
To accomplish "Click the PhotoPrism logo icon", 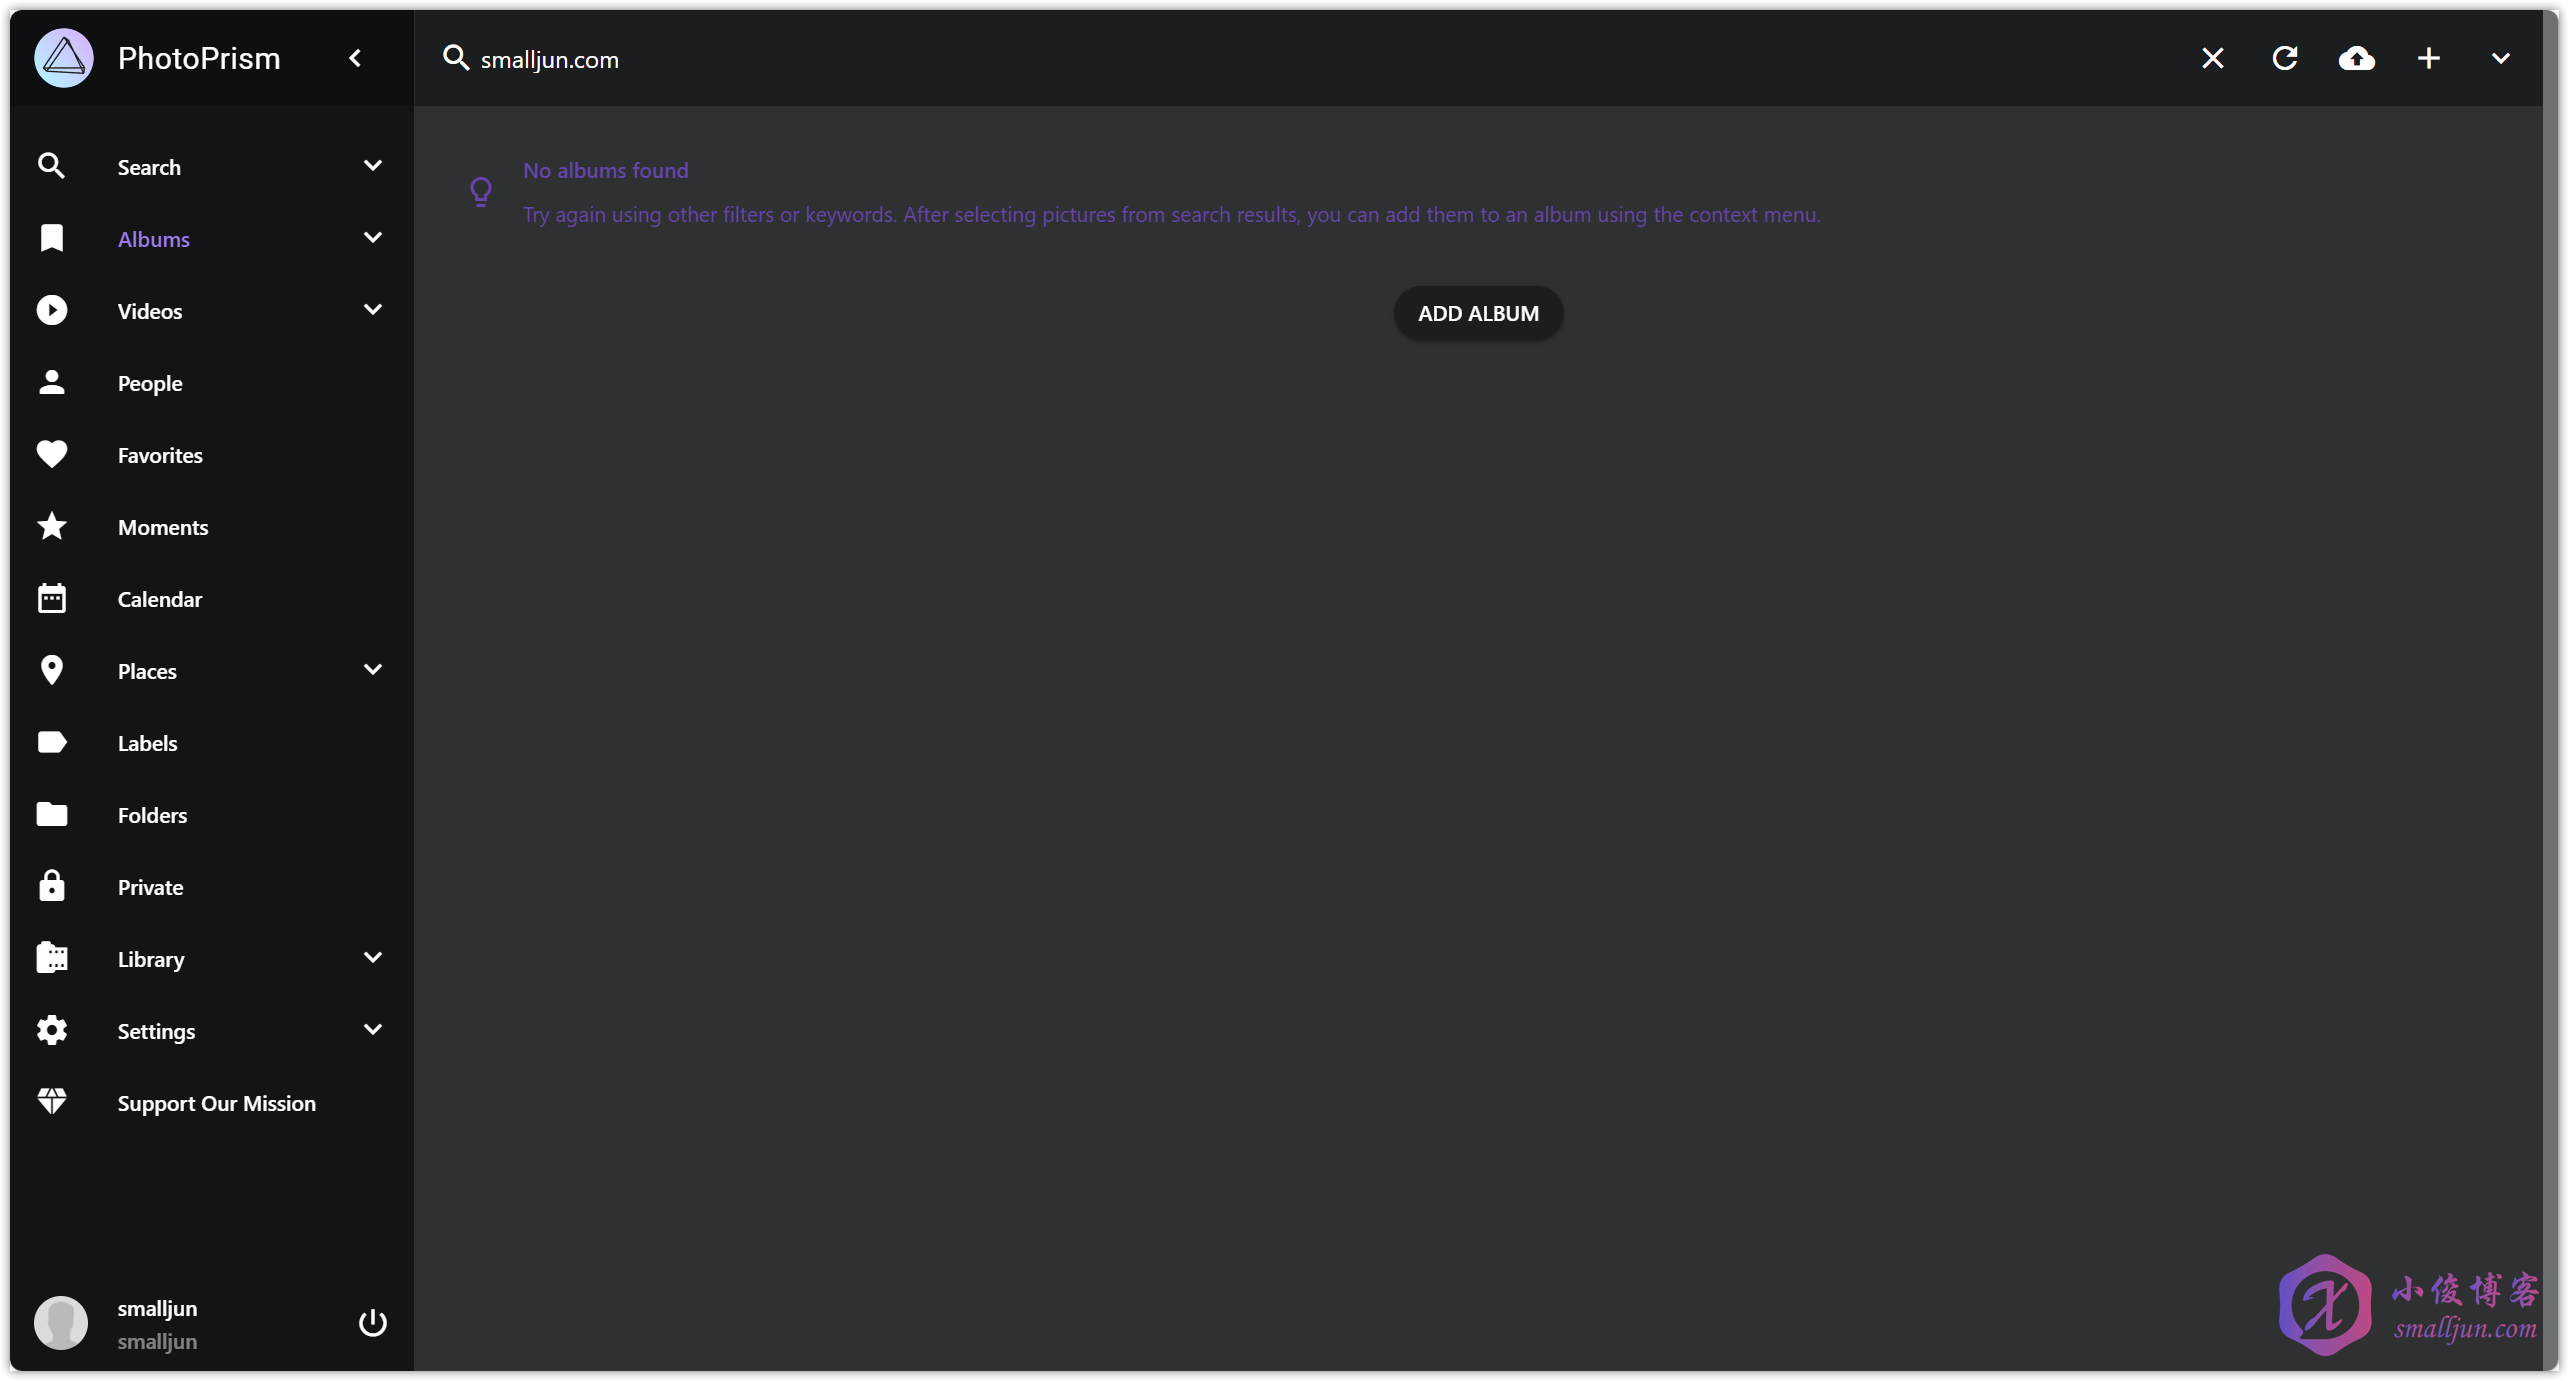I will click(63, 58).
